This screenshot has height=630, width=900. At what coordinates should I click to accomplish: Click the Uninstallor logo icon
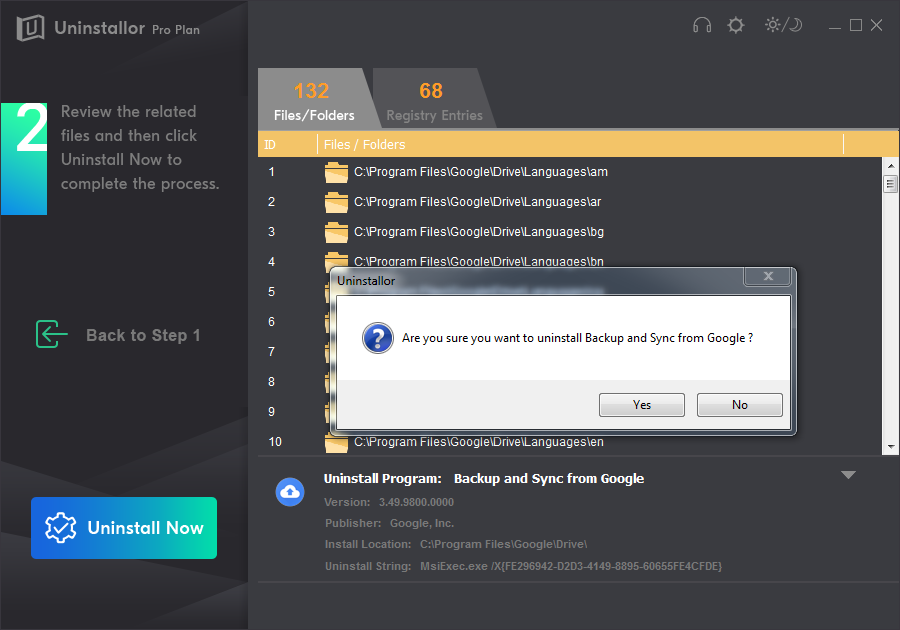coord(30,28)
